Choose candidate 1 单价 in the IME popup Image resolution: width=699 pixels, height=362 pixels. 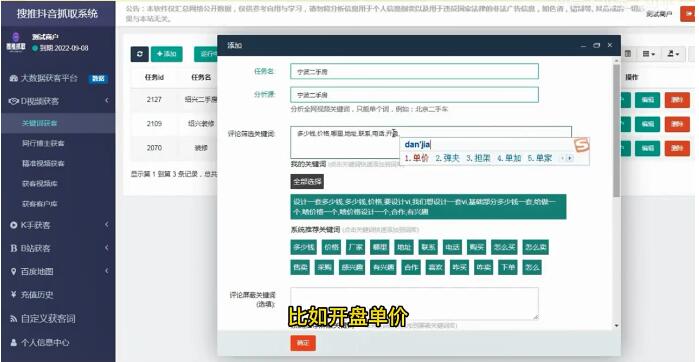[416, 158]
